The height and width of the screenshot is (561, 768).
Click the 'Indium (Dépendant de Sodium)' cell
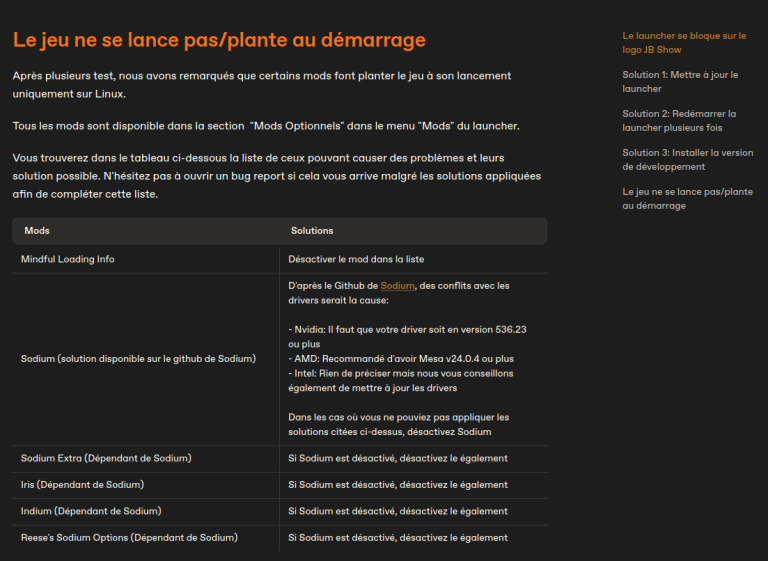146,512
